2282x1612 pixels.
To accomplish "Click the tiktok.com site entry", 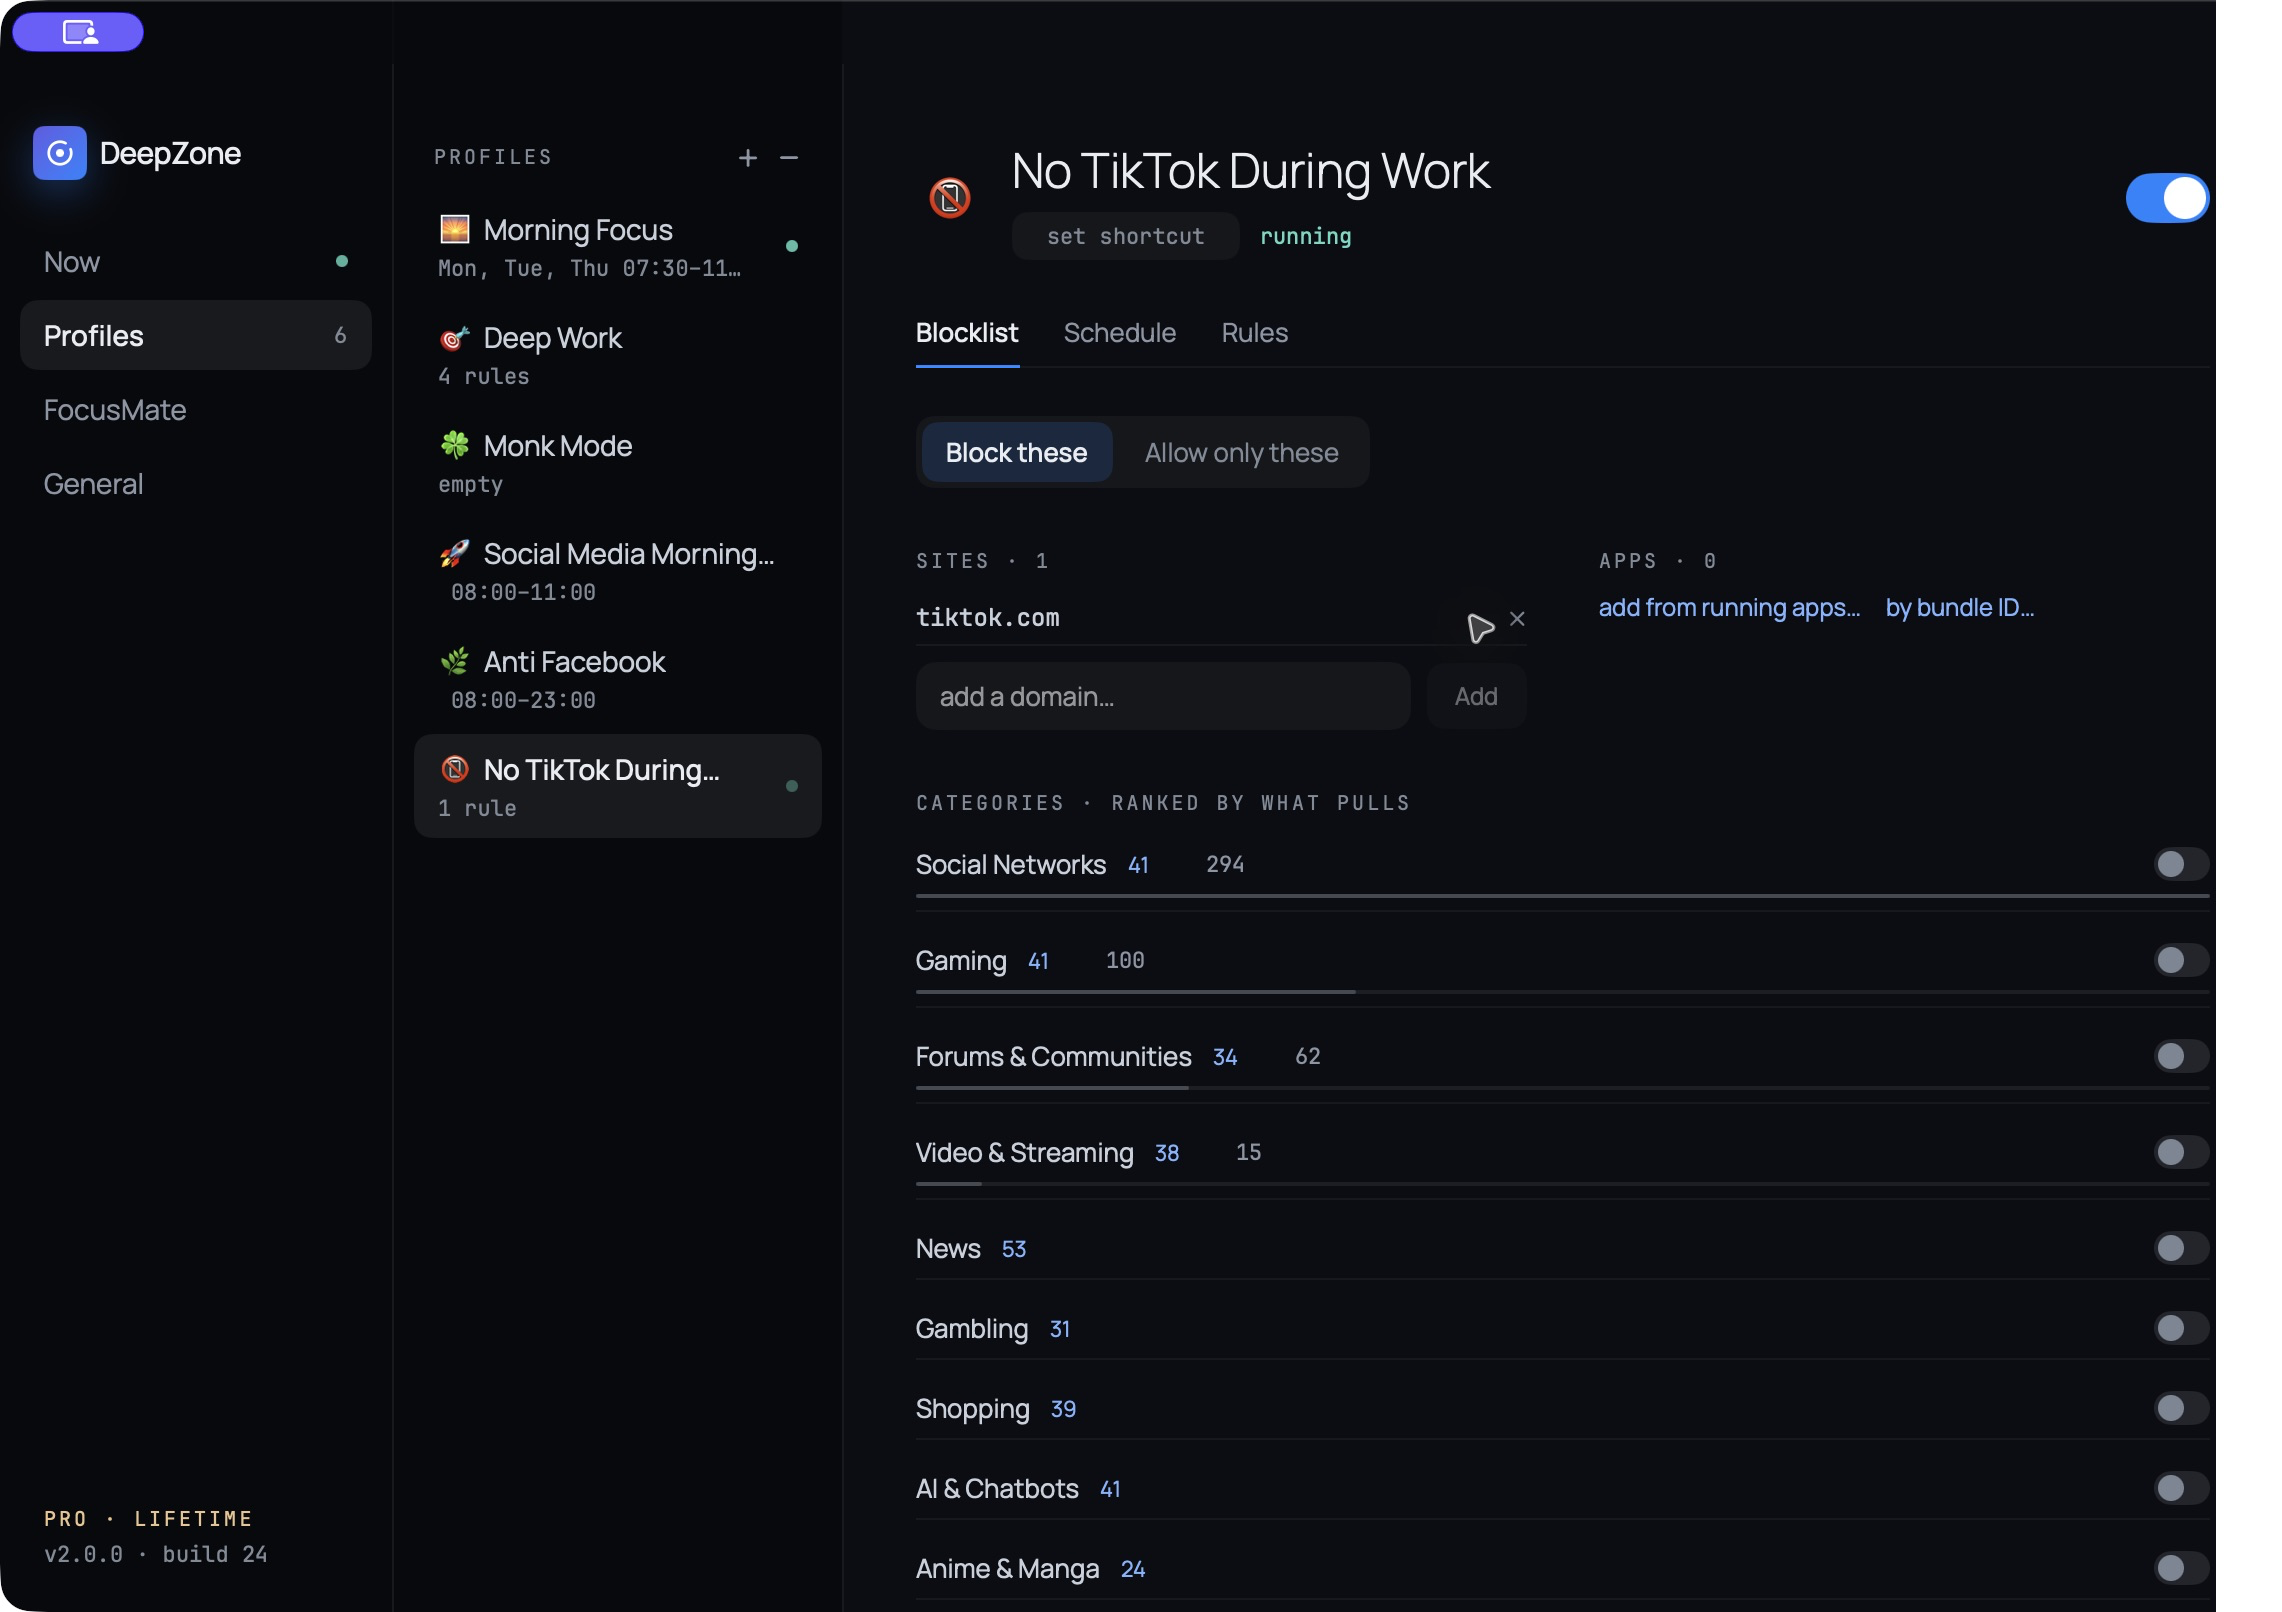I will pyautogui.click(x=987, y=618).
